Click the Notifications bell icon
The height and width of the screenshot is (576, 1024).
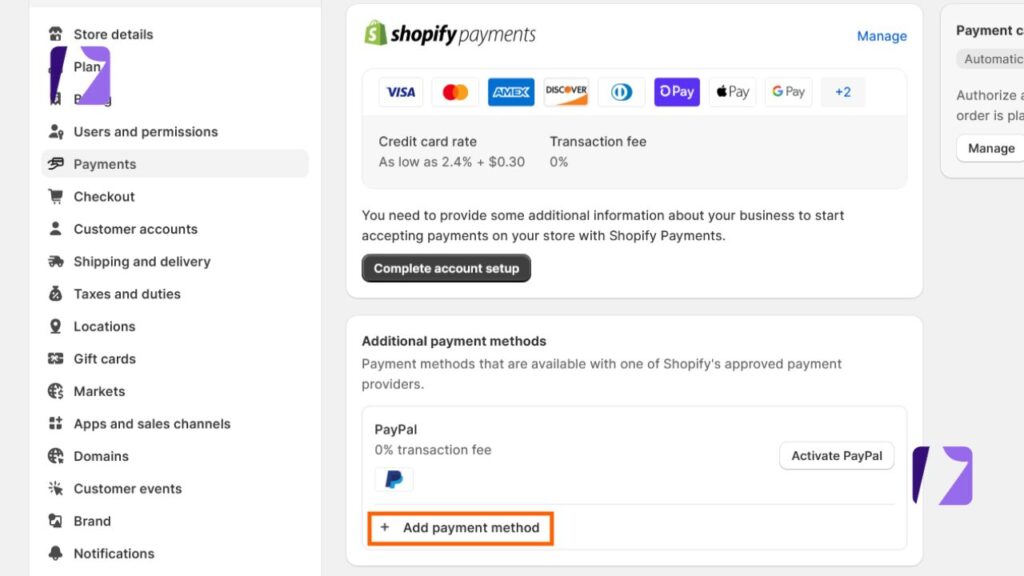55,553
